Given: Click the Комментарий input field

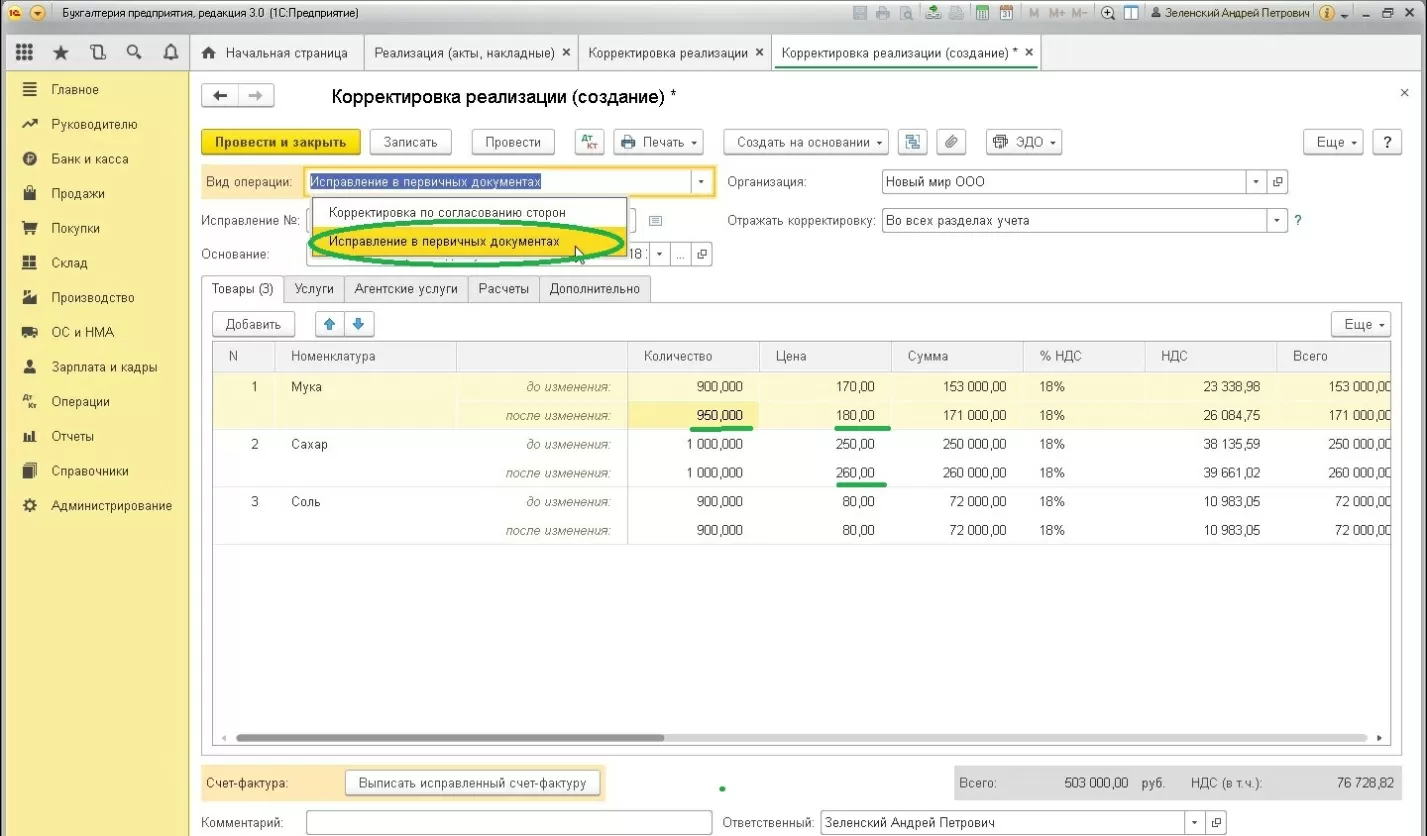Looking at the screenshot, I should tap(500, 822).
